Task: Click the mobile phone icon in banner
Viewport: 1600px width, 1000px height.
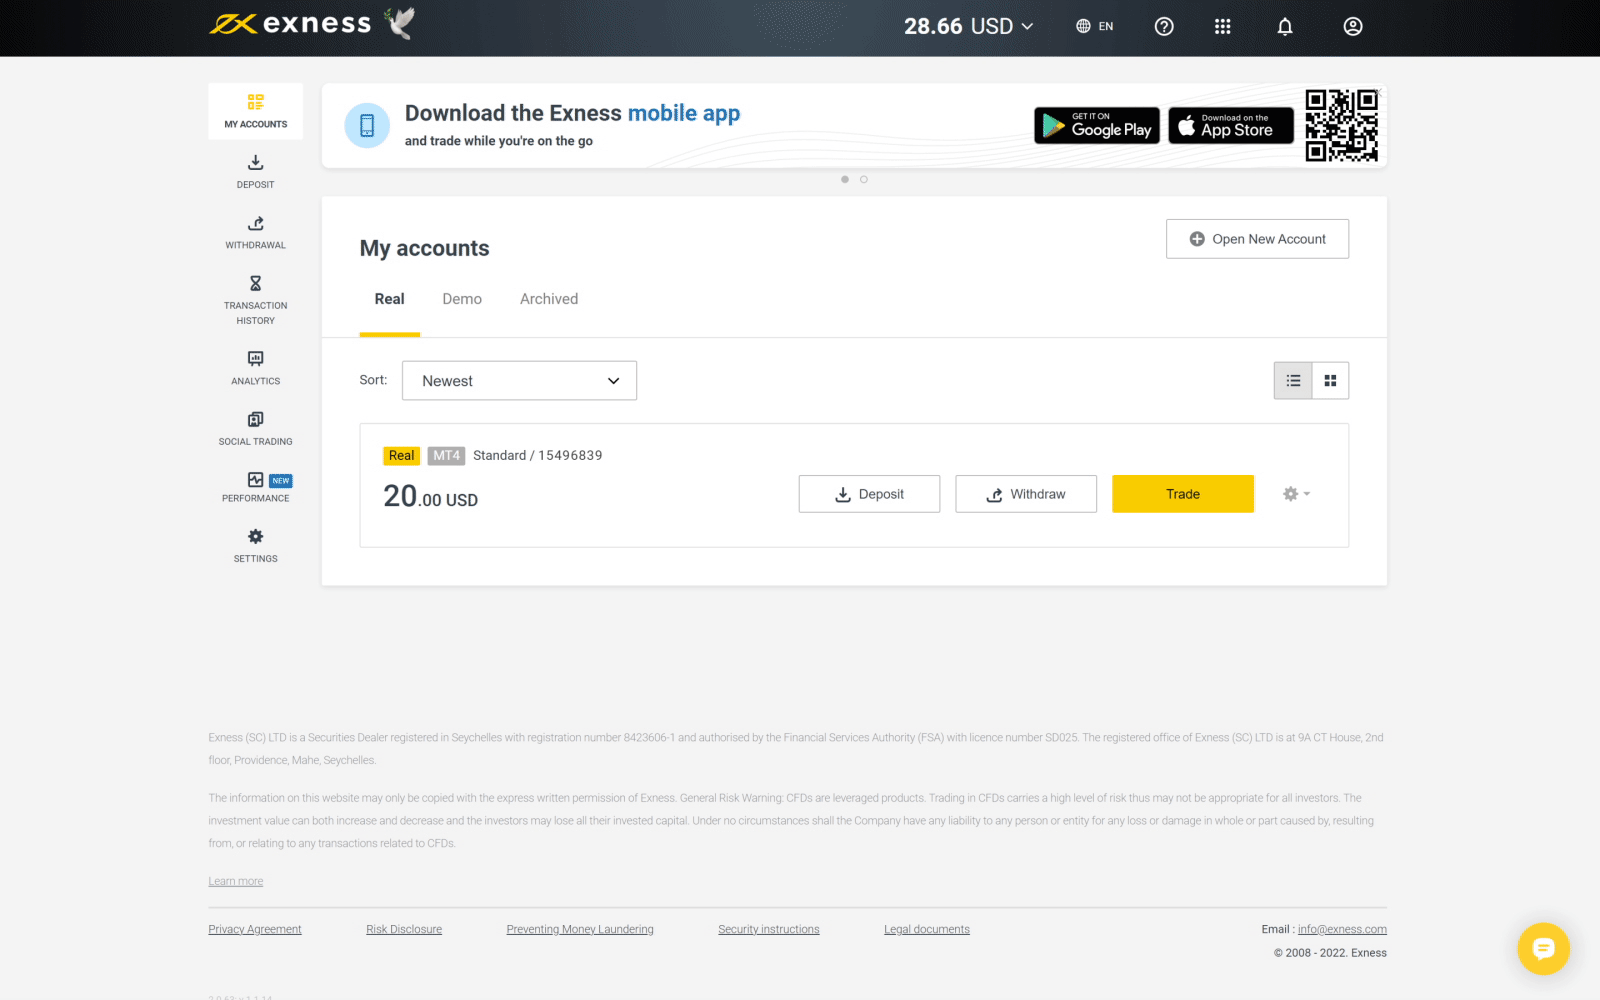Action: click(x=367, y=126)
